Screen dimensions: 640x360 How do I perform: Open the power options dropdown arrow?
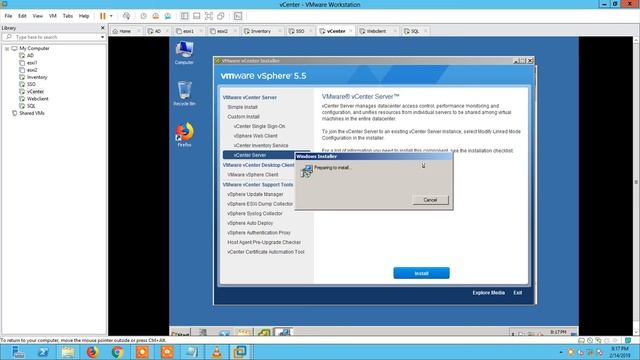[x=111, y=16]
